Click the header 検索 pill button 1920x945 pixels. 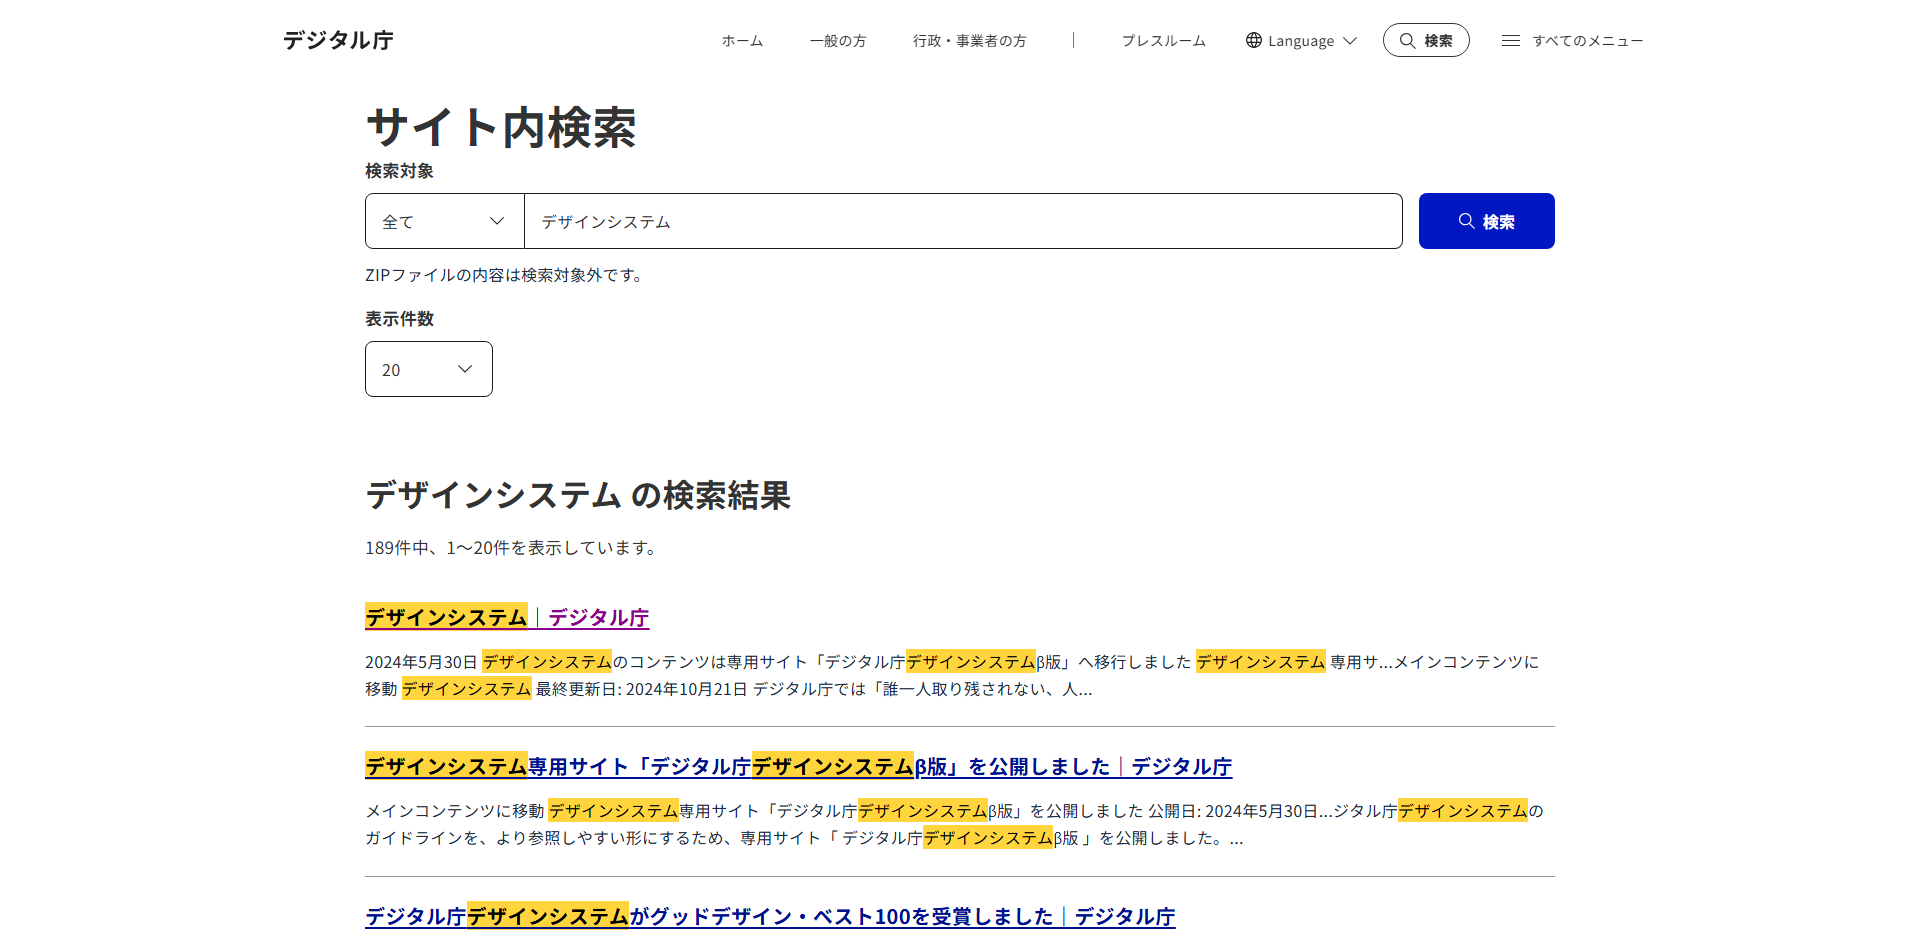pos(1426,40)
